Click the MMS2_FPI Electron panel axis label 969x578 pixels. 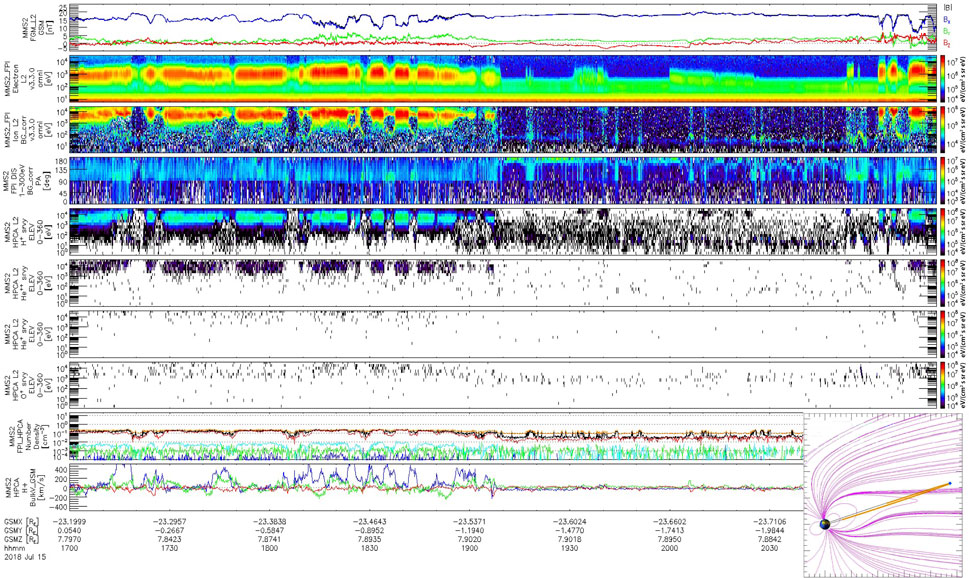(x=28, y=78)
